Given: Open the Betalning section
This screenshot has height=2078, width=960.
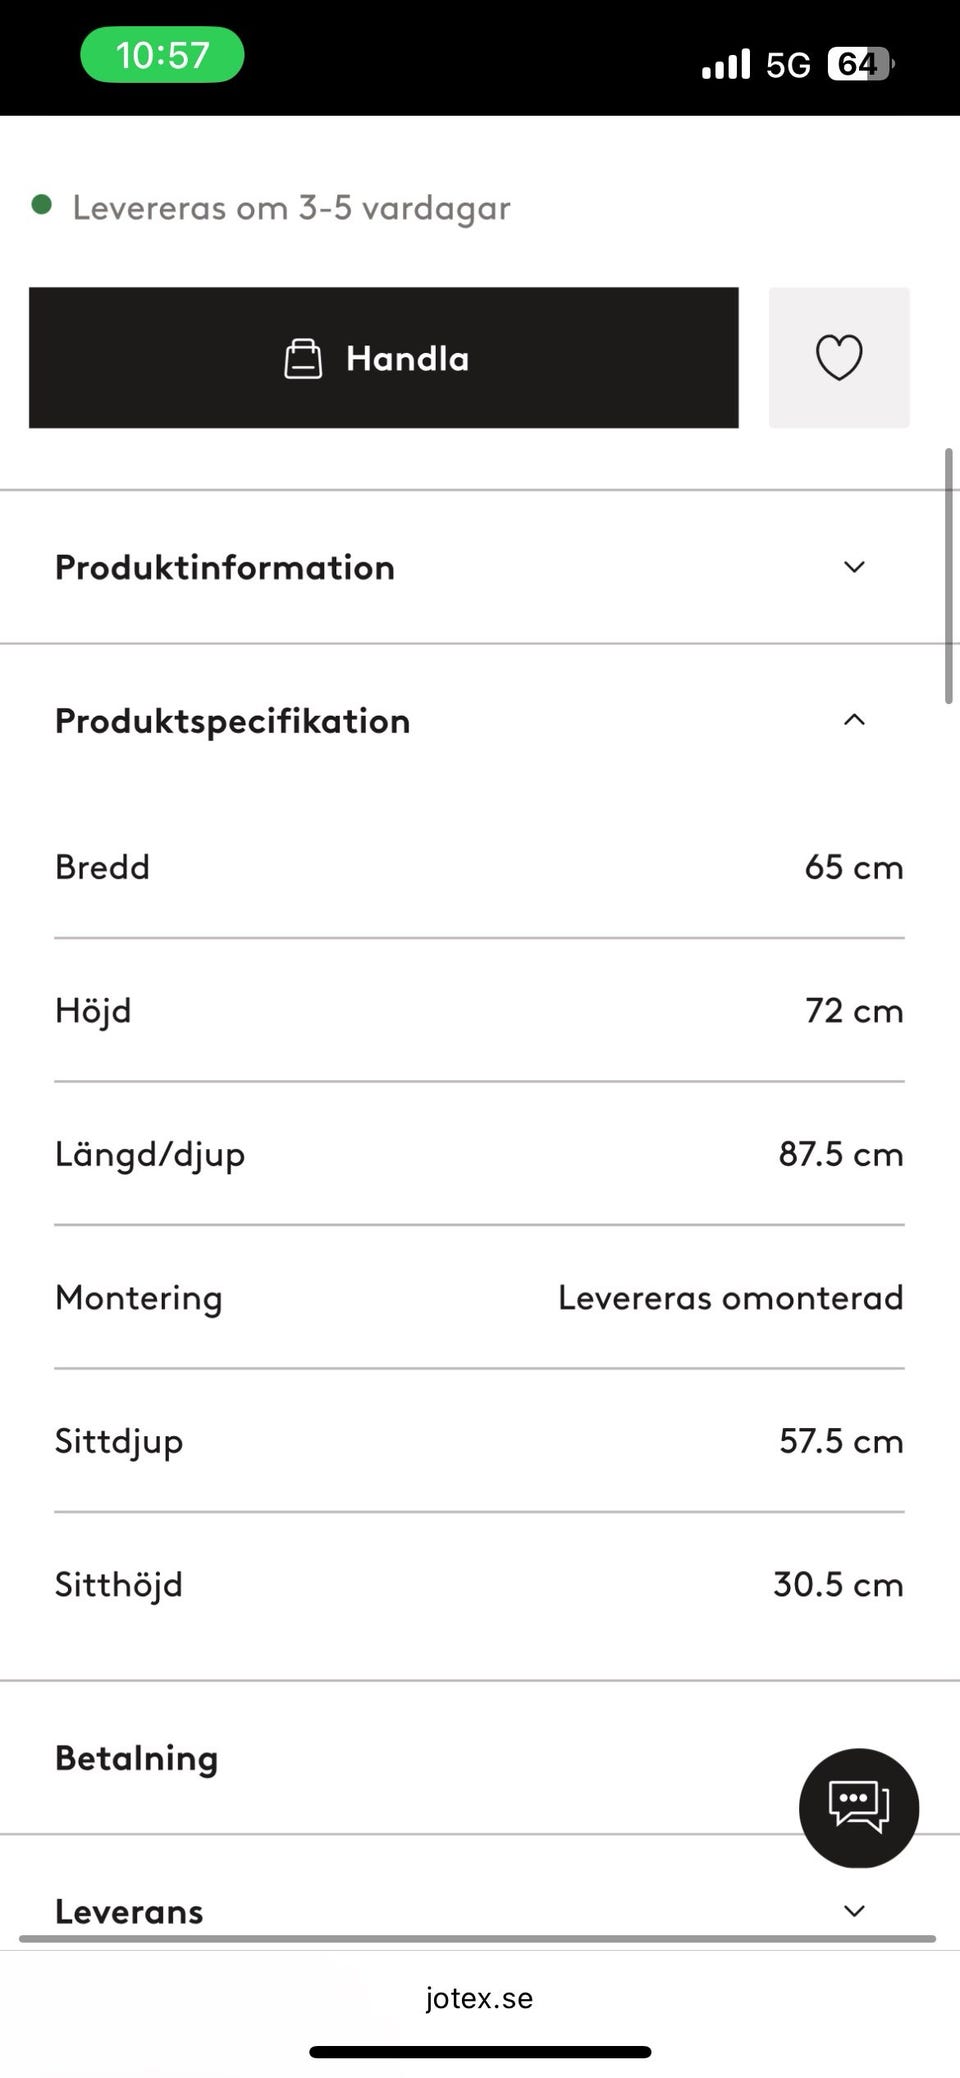Looking at the screenshot, I should click(137, 1758).
